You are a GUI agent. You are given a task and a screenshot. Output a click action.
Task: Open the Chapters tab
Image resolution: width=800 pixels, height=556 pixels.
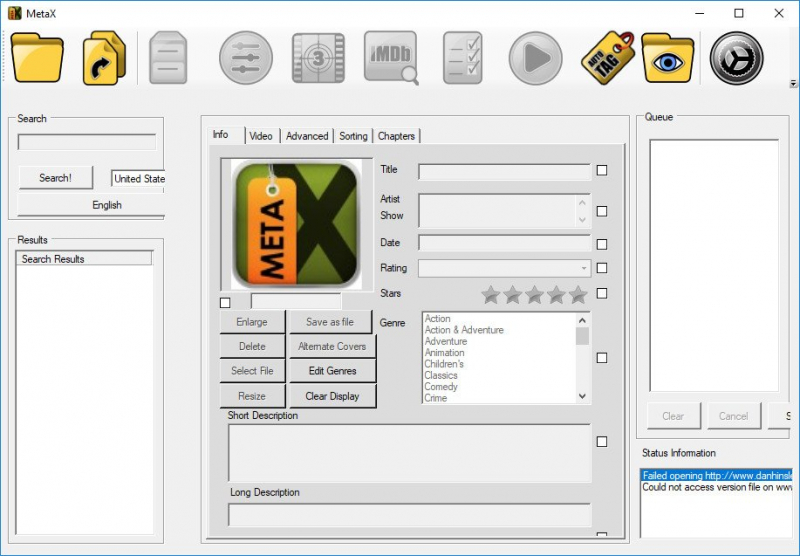pos(396,136)
